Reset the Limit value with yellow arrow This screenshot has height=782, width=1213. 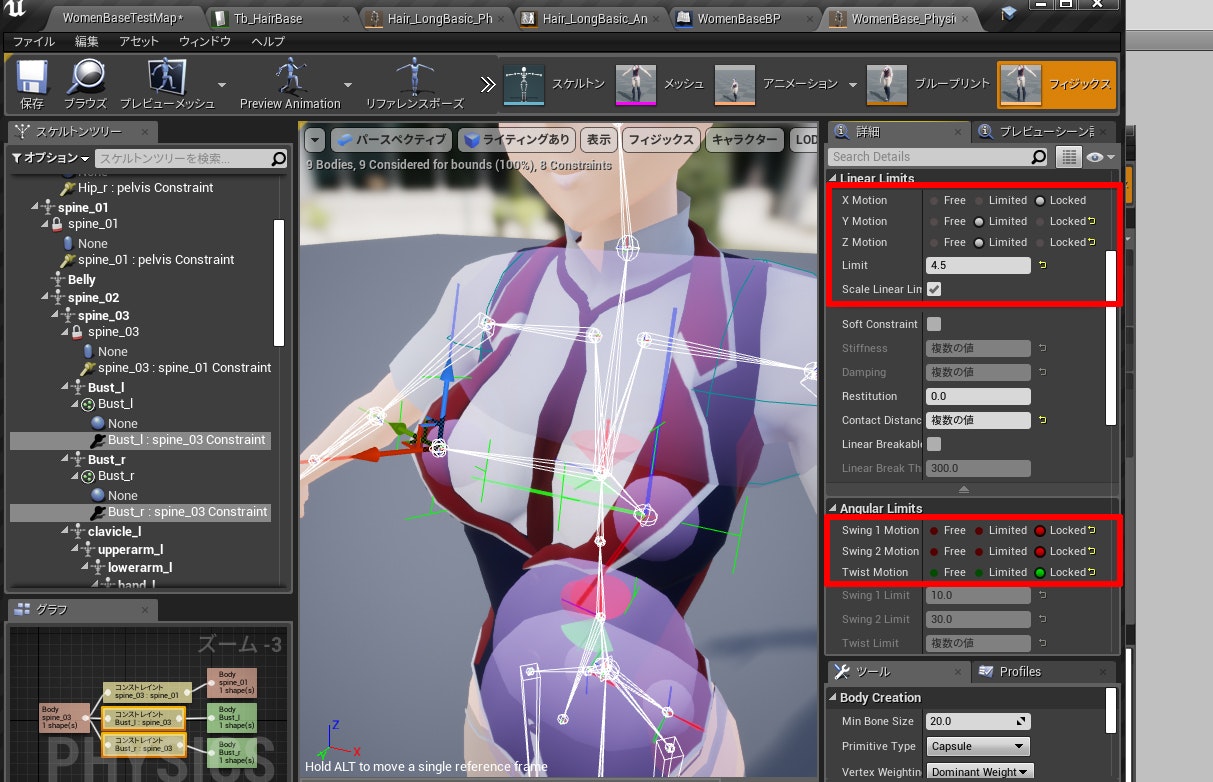1043,265
